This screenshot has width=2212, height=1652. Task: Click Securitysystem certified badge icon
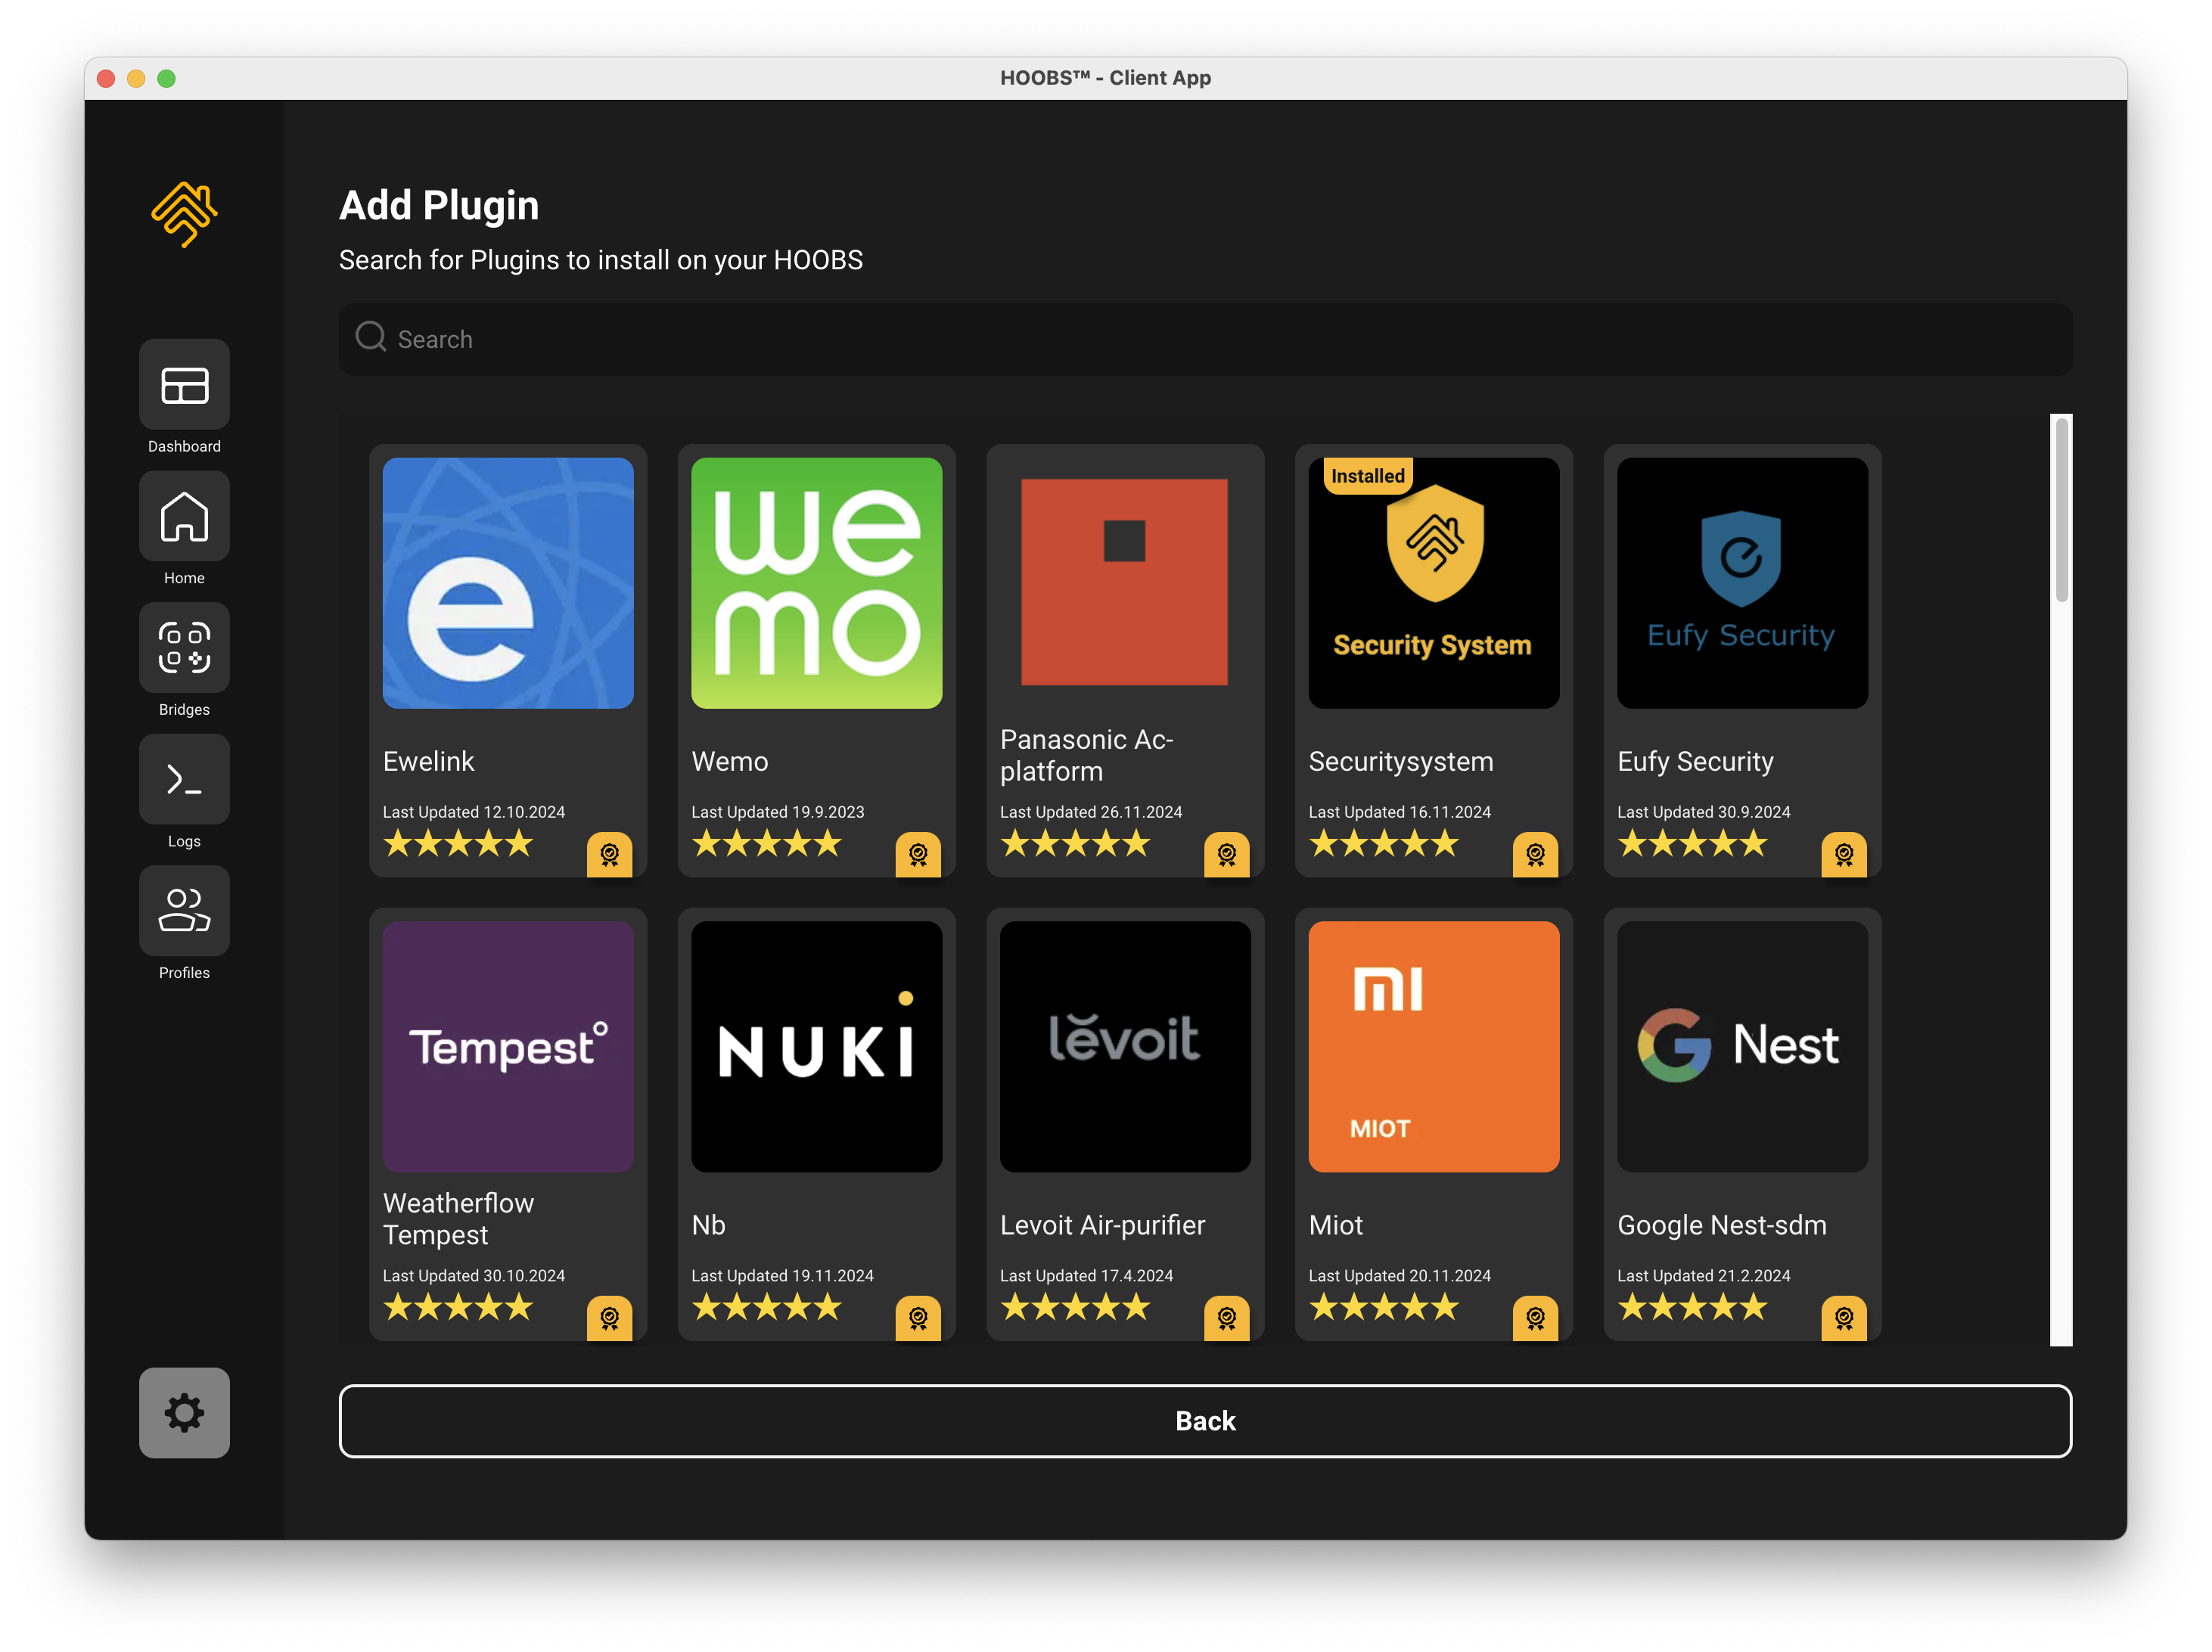pos(1536,854)
